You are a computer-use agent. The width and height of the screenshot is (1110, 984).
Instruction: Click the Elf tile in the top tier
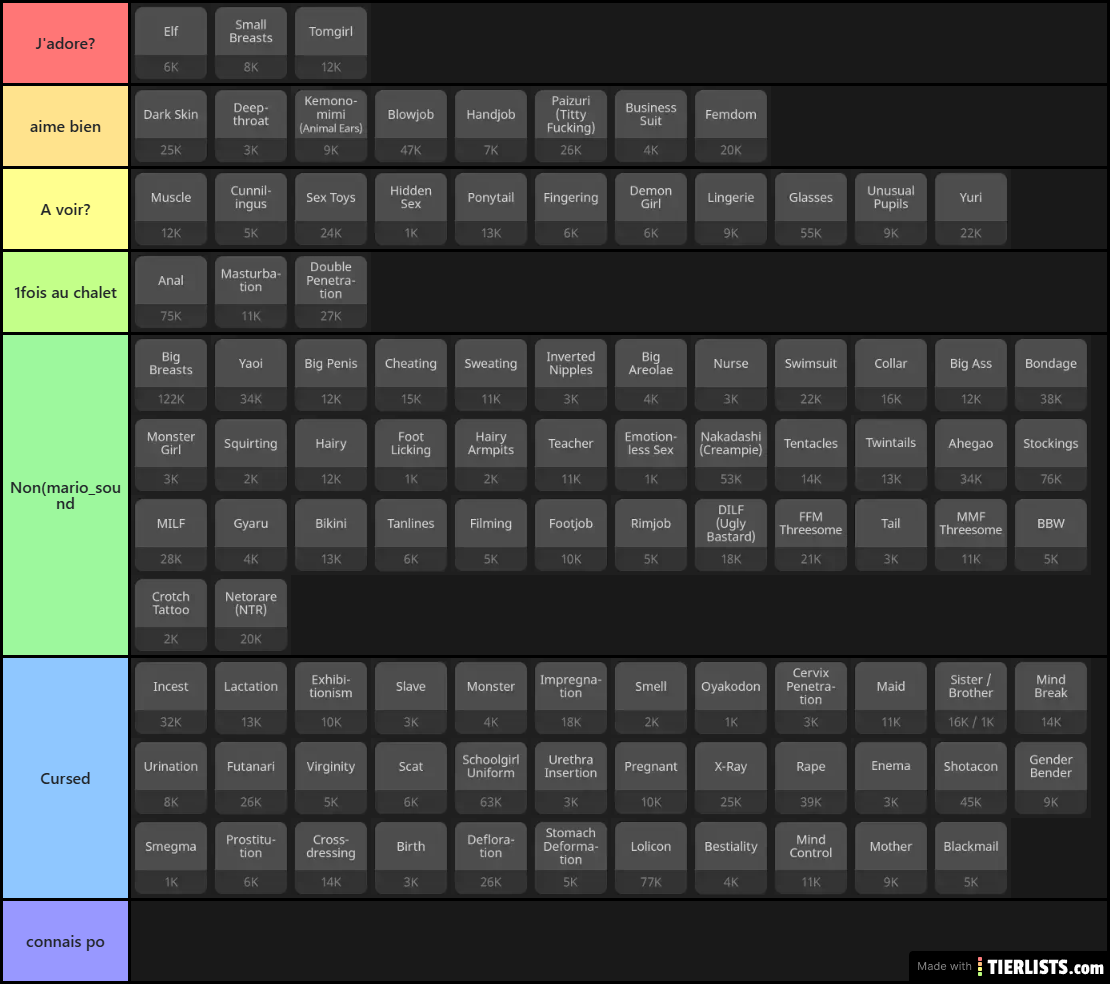coord(171,43)
